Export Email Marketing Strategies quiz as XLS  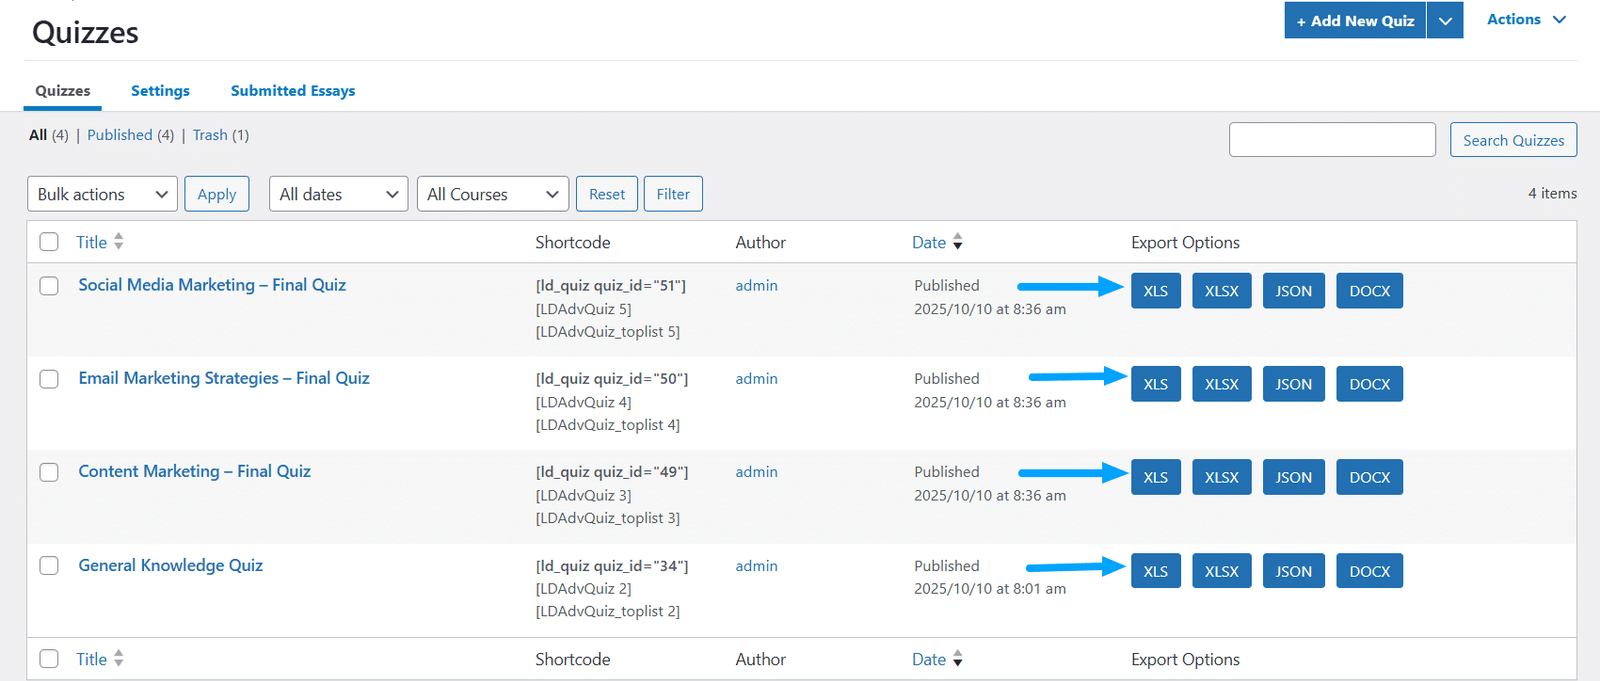pyautogui.click(x=1156, y=384)
